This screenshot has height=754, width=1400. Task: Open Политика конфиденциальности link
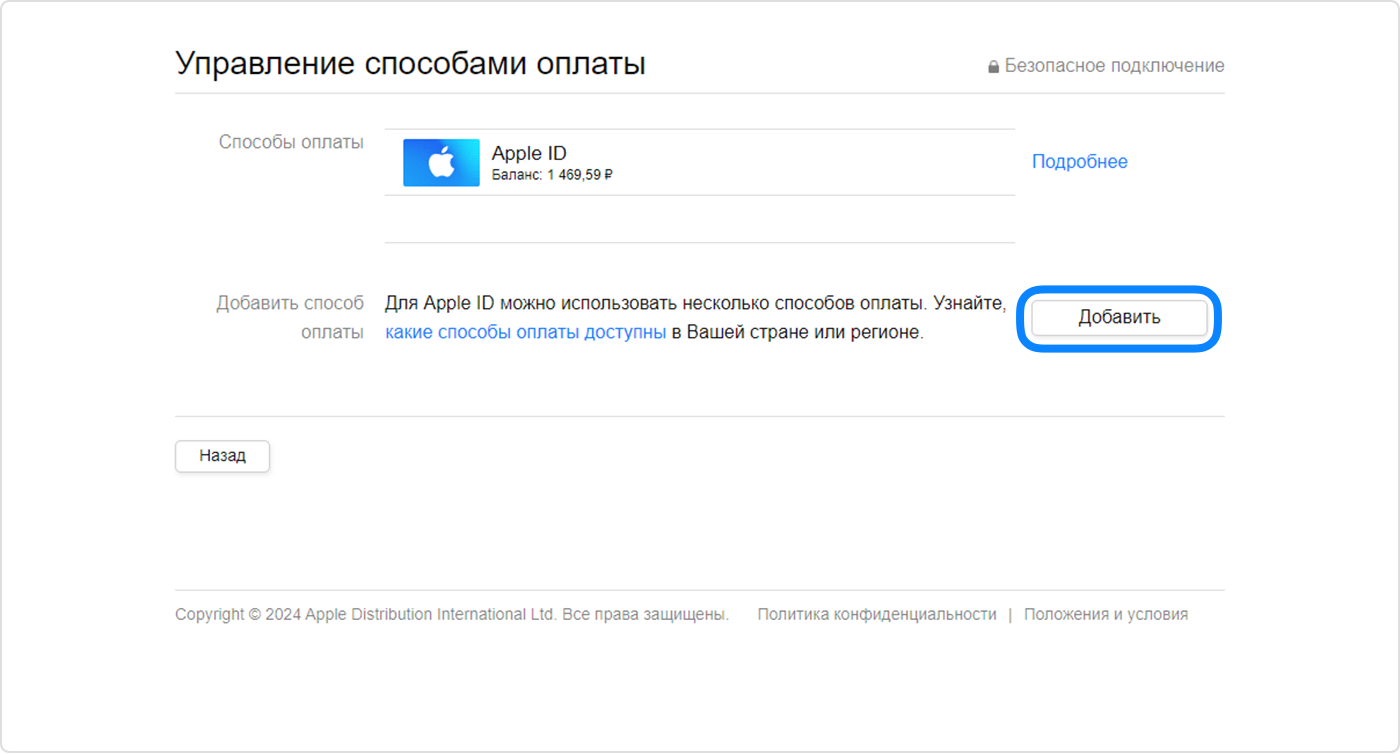(877, 615)
